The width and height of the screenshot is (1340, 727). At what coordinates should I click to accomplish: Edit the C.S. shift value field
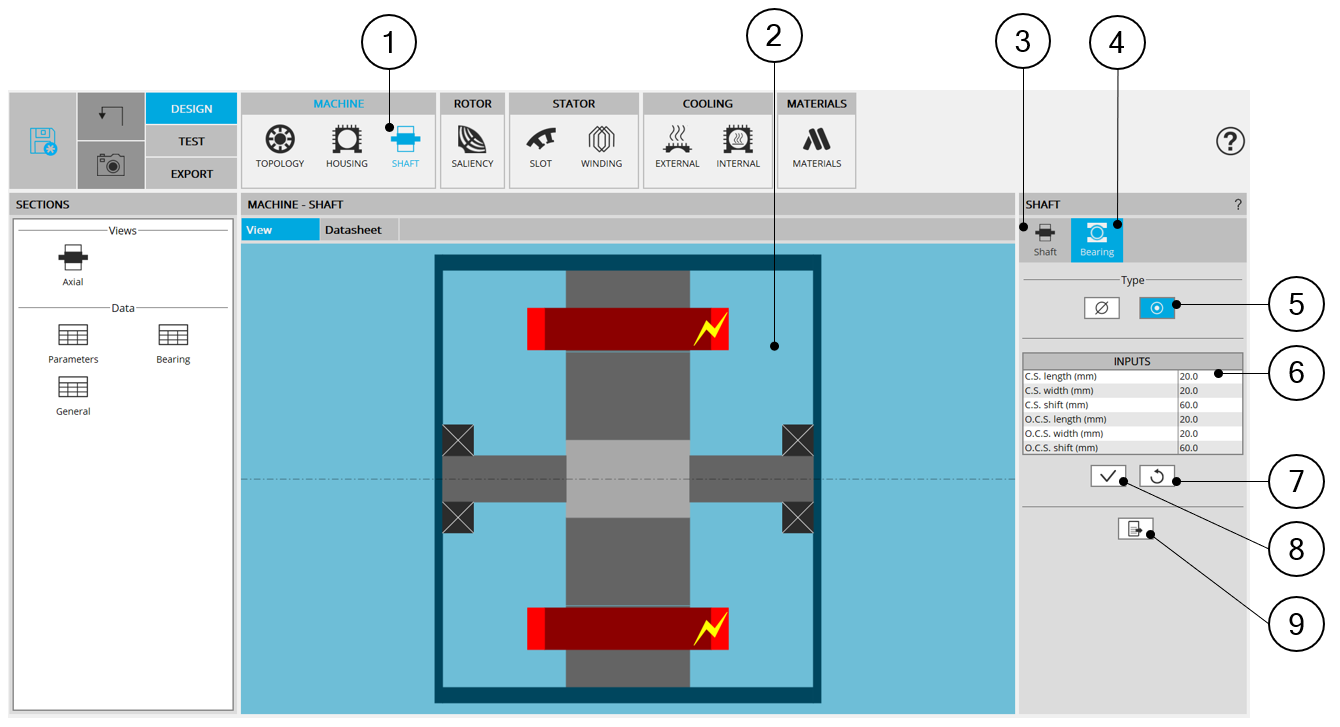[x=1209, y=405]
